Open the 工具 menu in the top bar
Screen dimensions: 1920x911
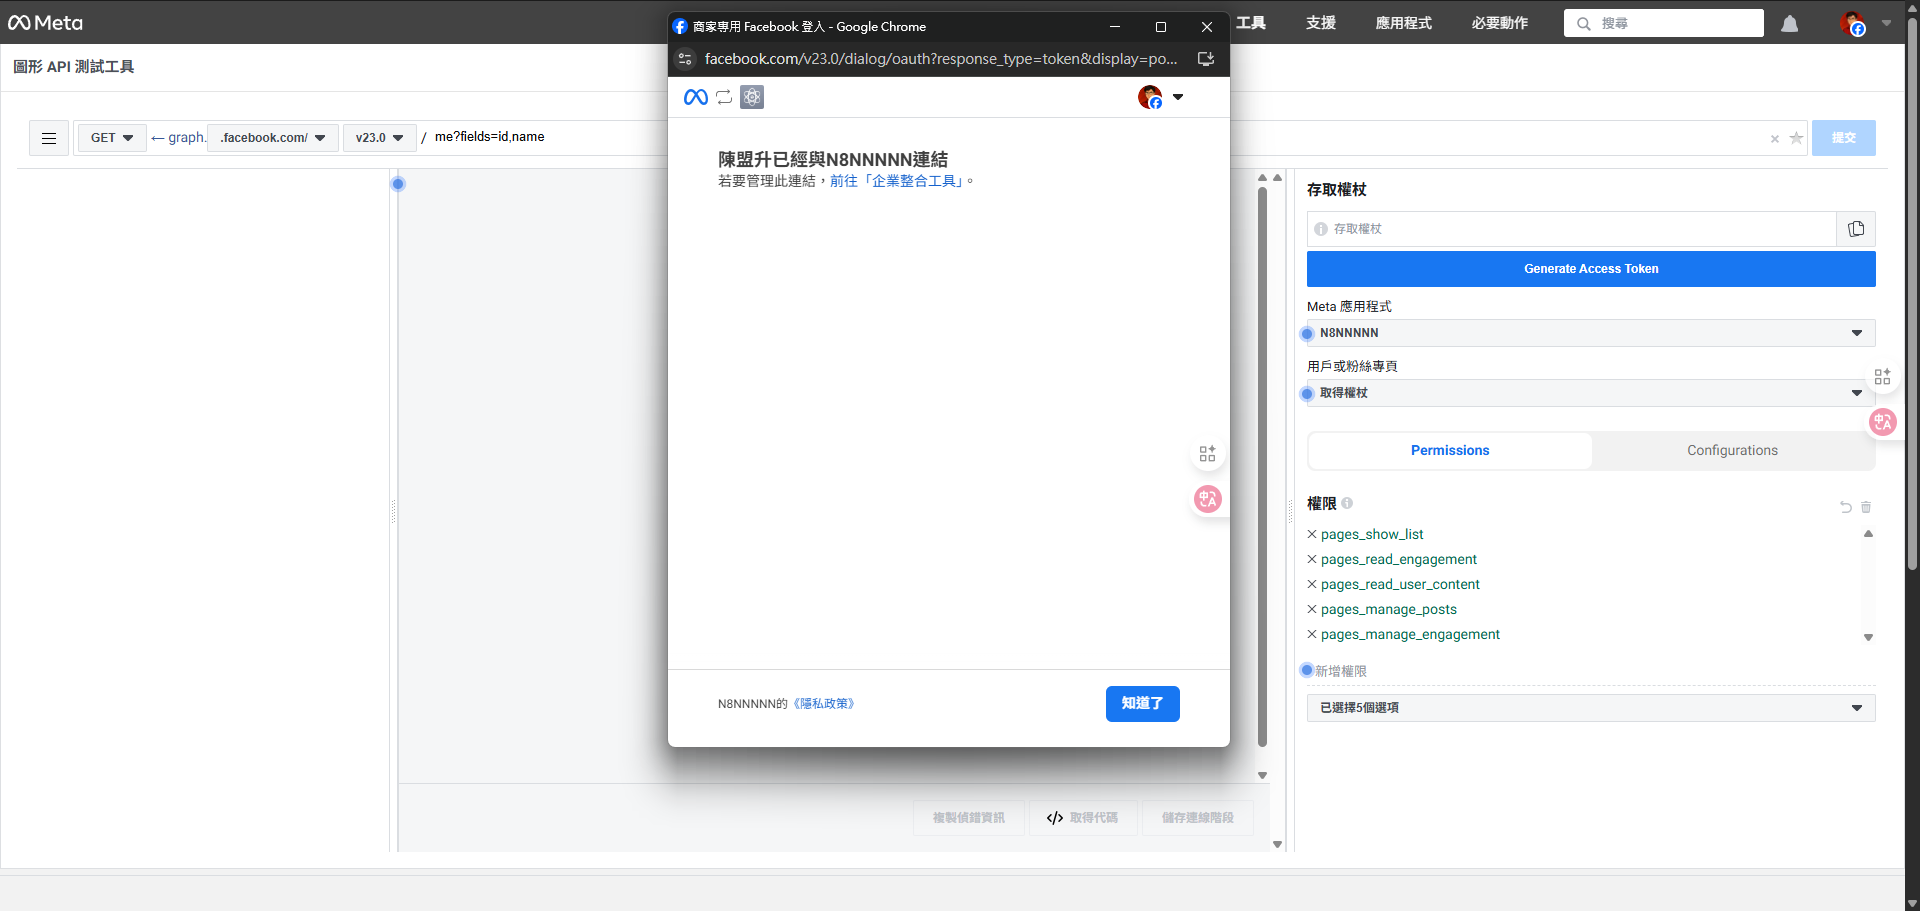[1251, 23]
